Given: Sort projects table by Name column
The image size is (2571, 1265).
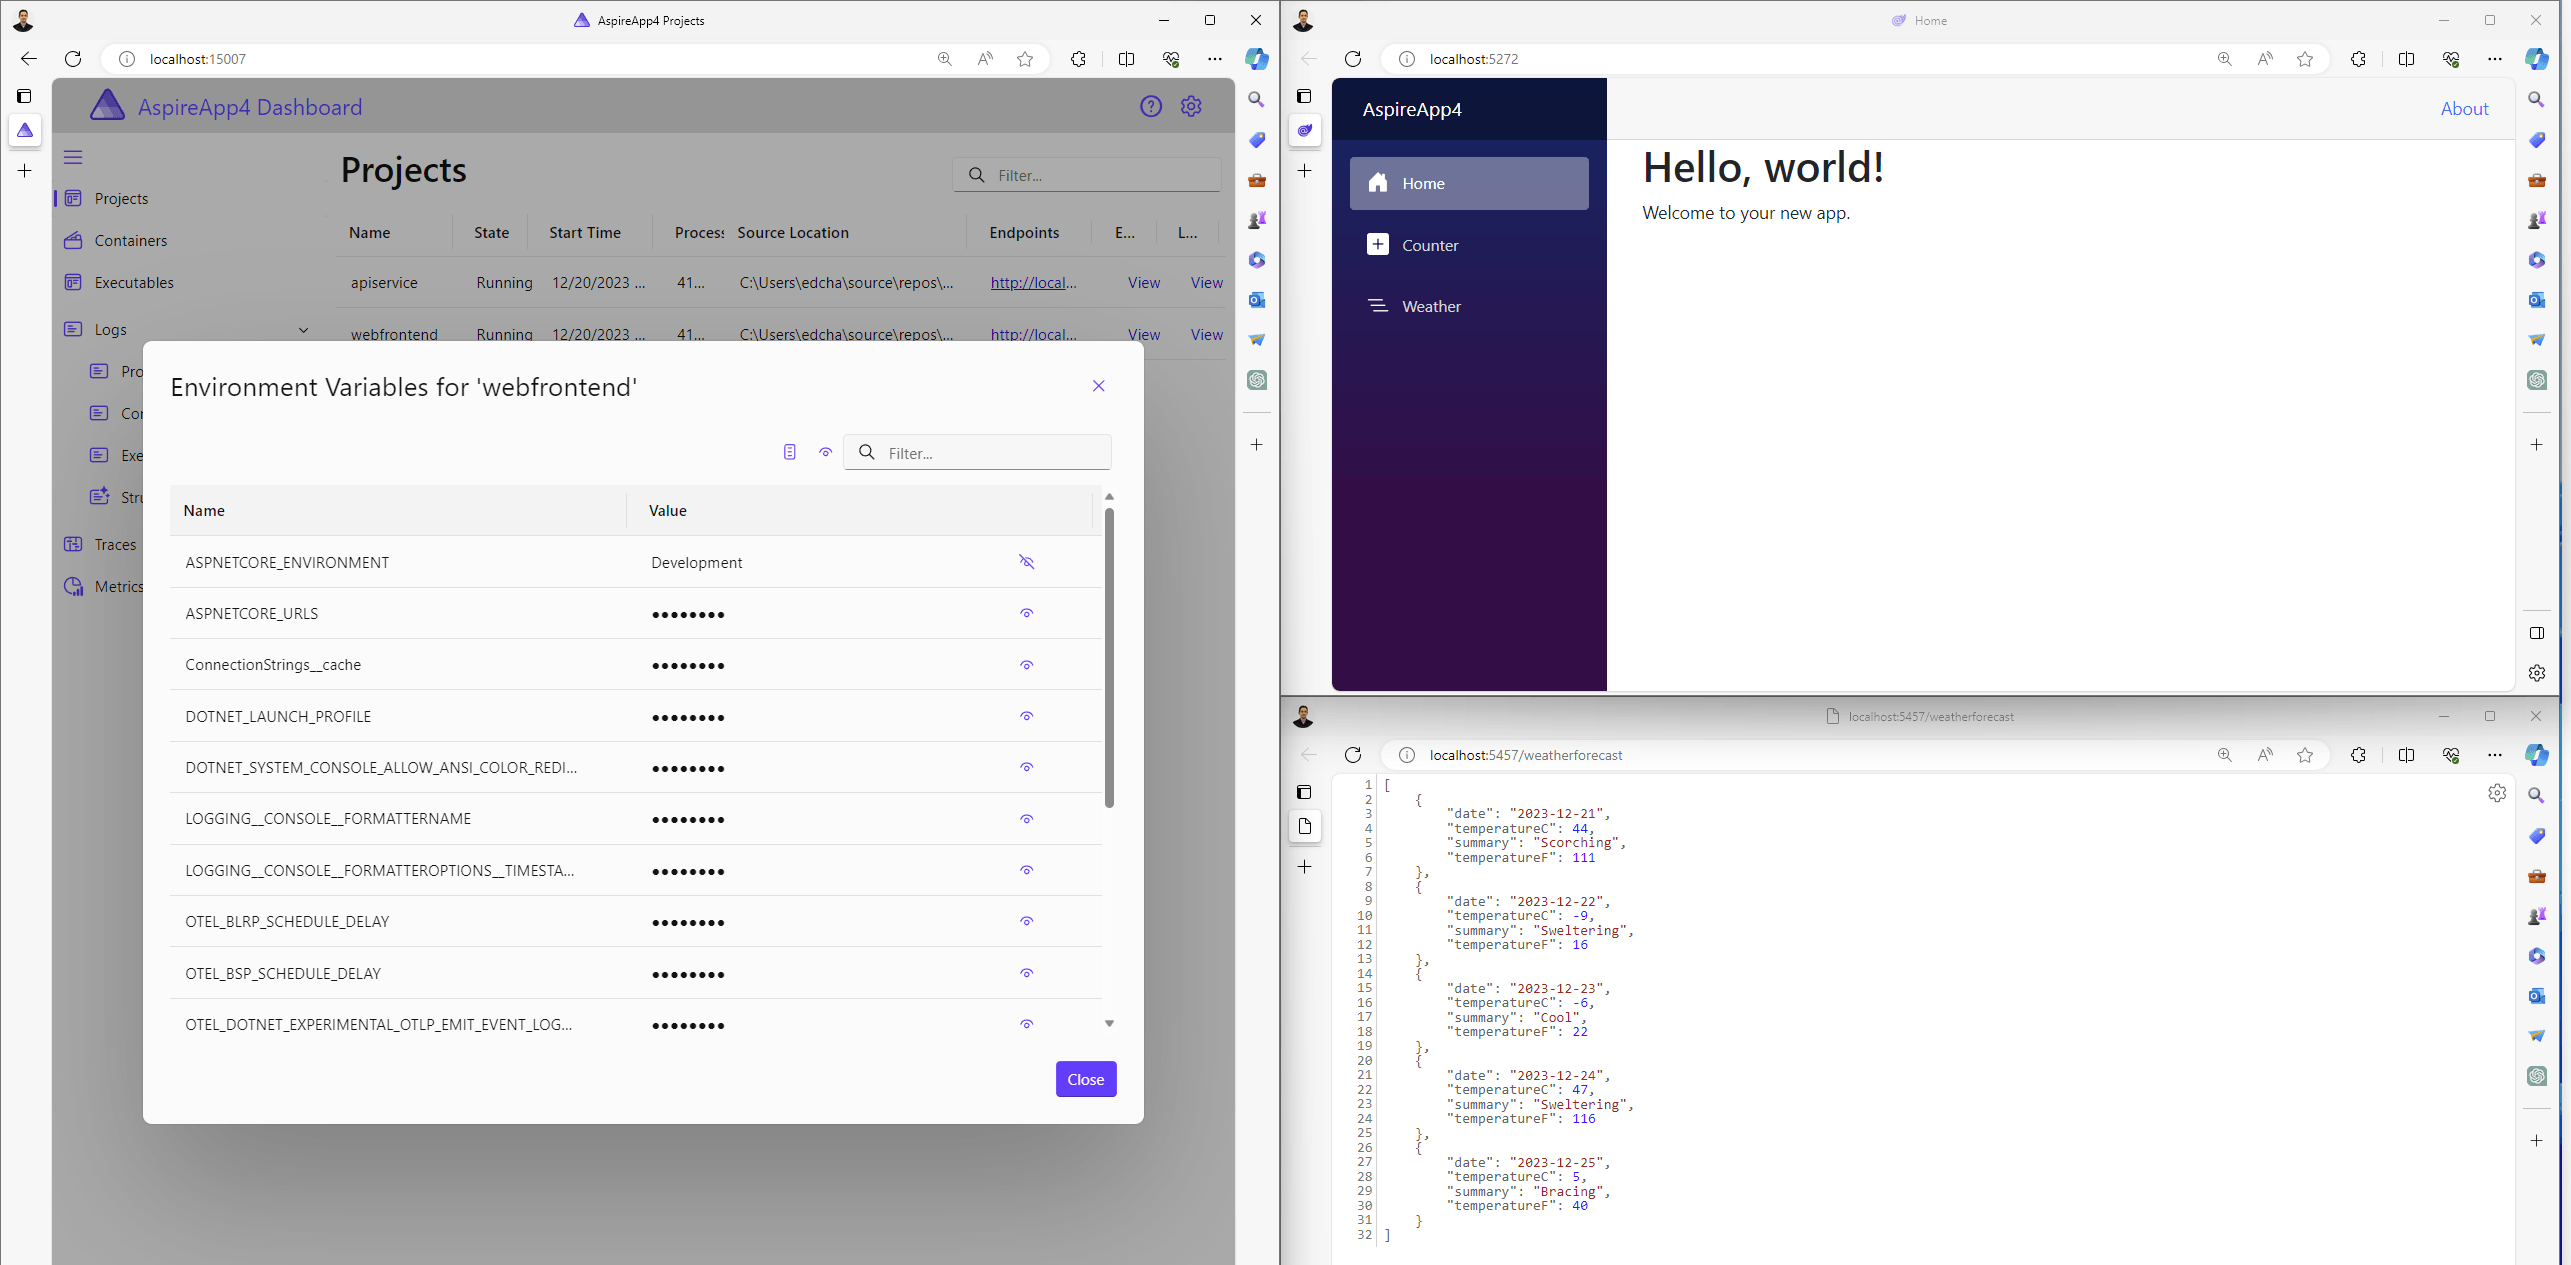Looking at the screenshot, I should [369, 232].
